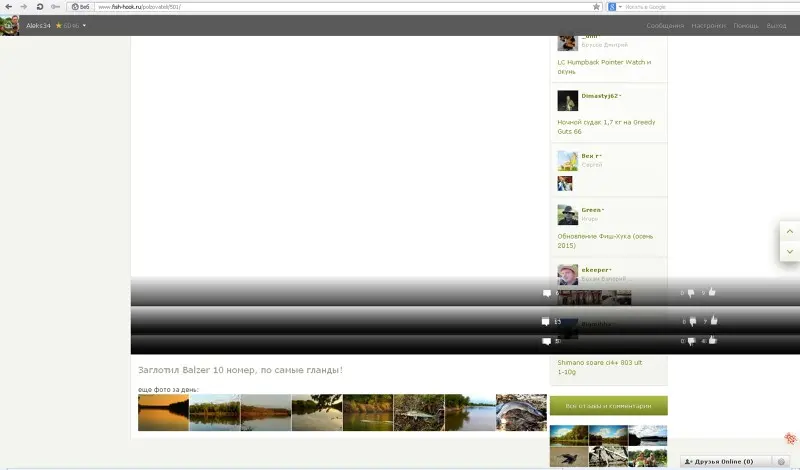
Task: Open the Shimano soare ci4+ 803 ult post
Action: tap(599, 367)
